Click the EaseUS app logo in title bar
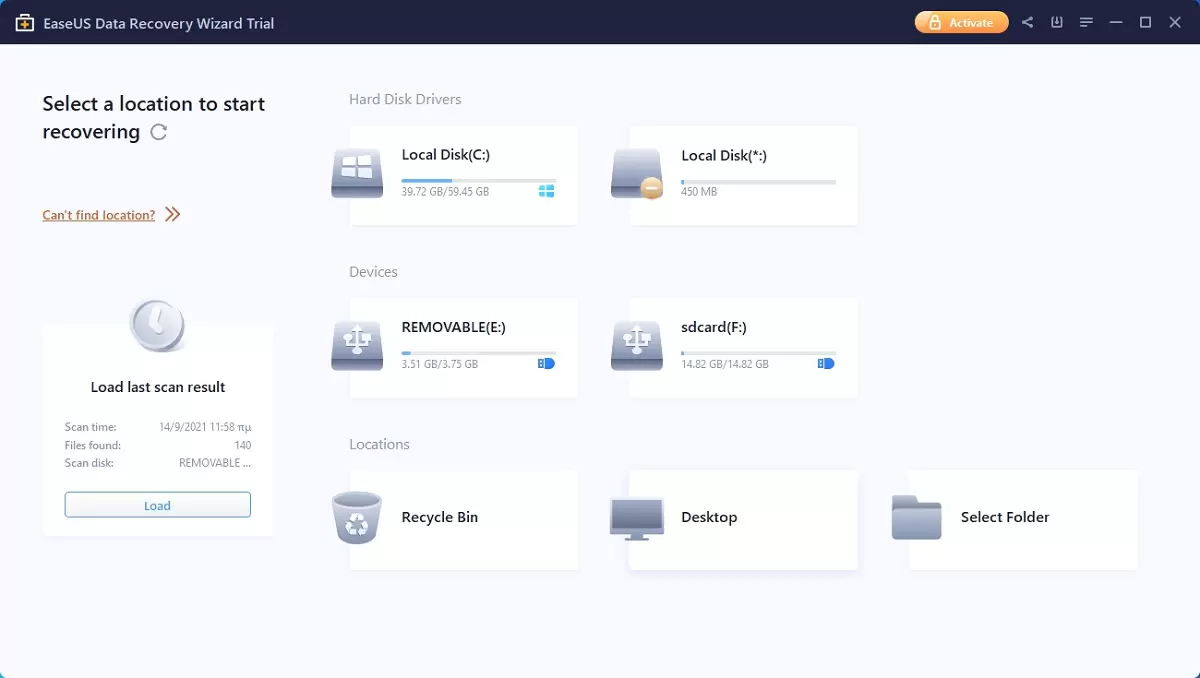The image size is (1200, 678). tap(25, 22)
